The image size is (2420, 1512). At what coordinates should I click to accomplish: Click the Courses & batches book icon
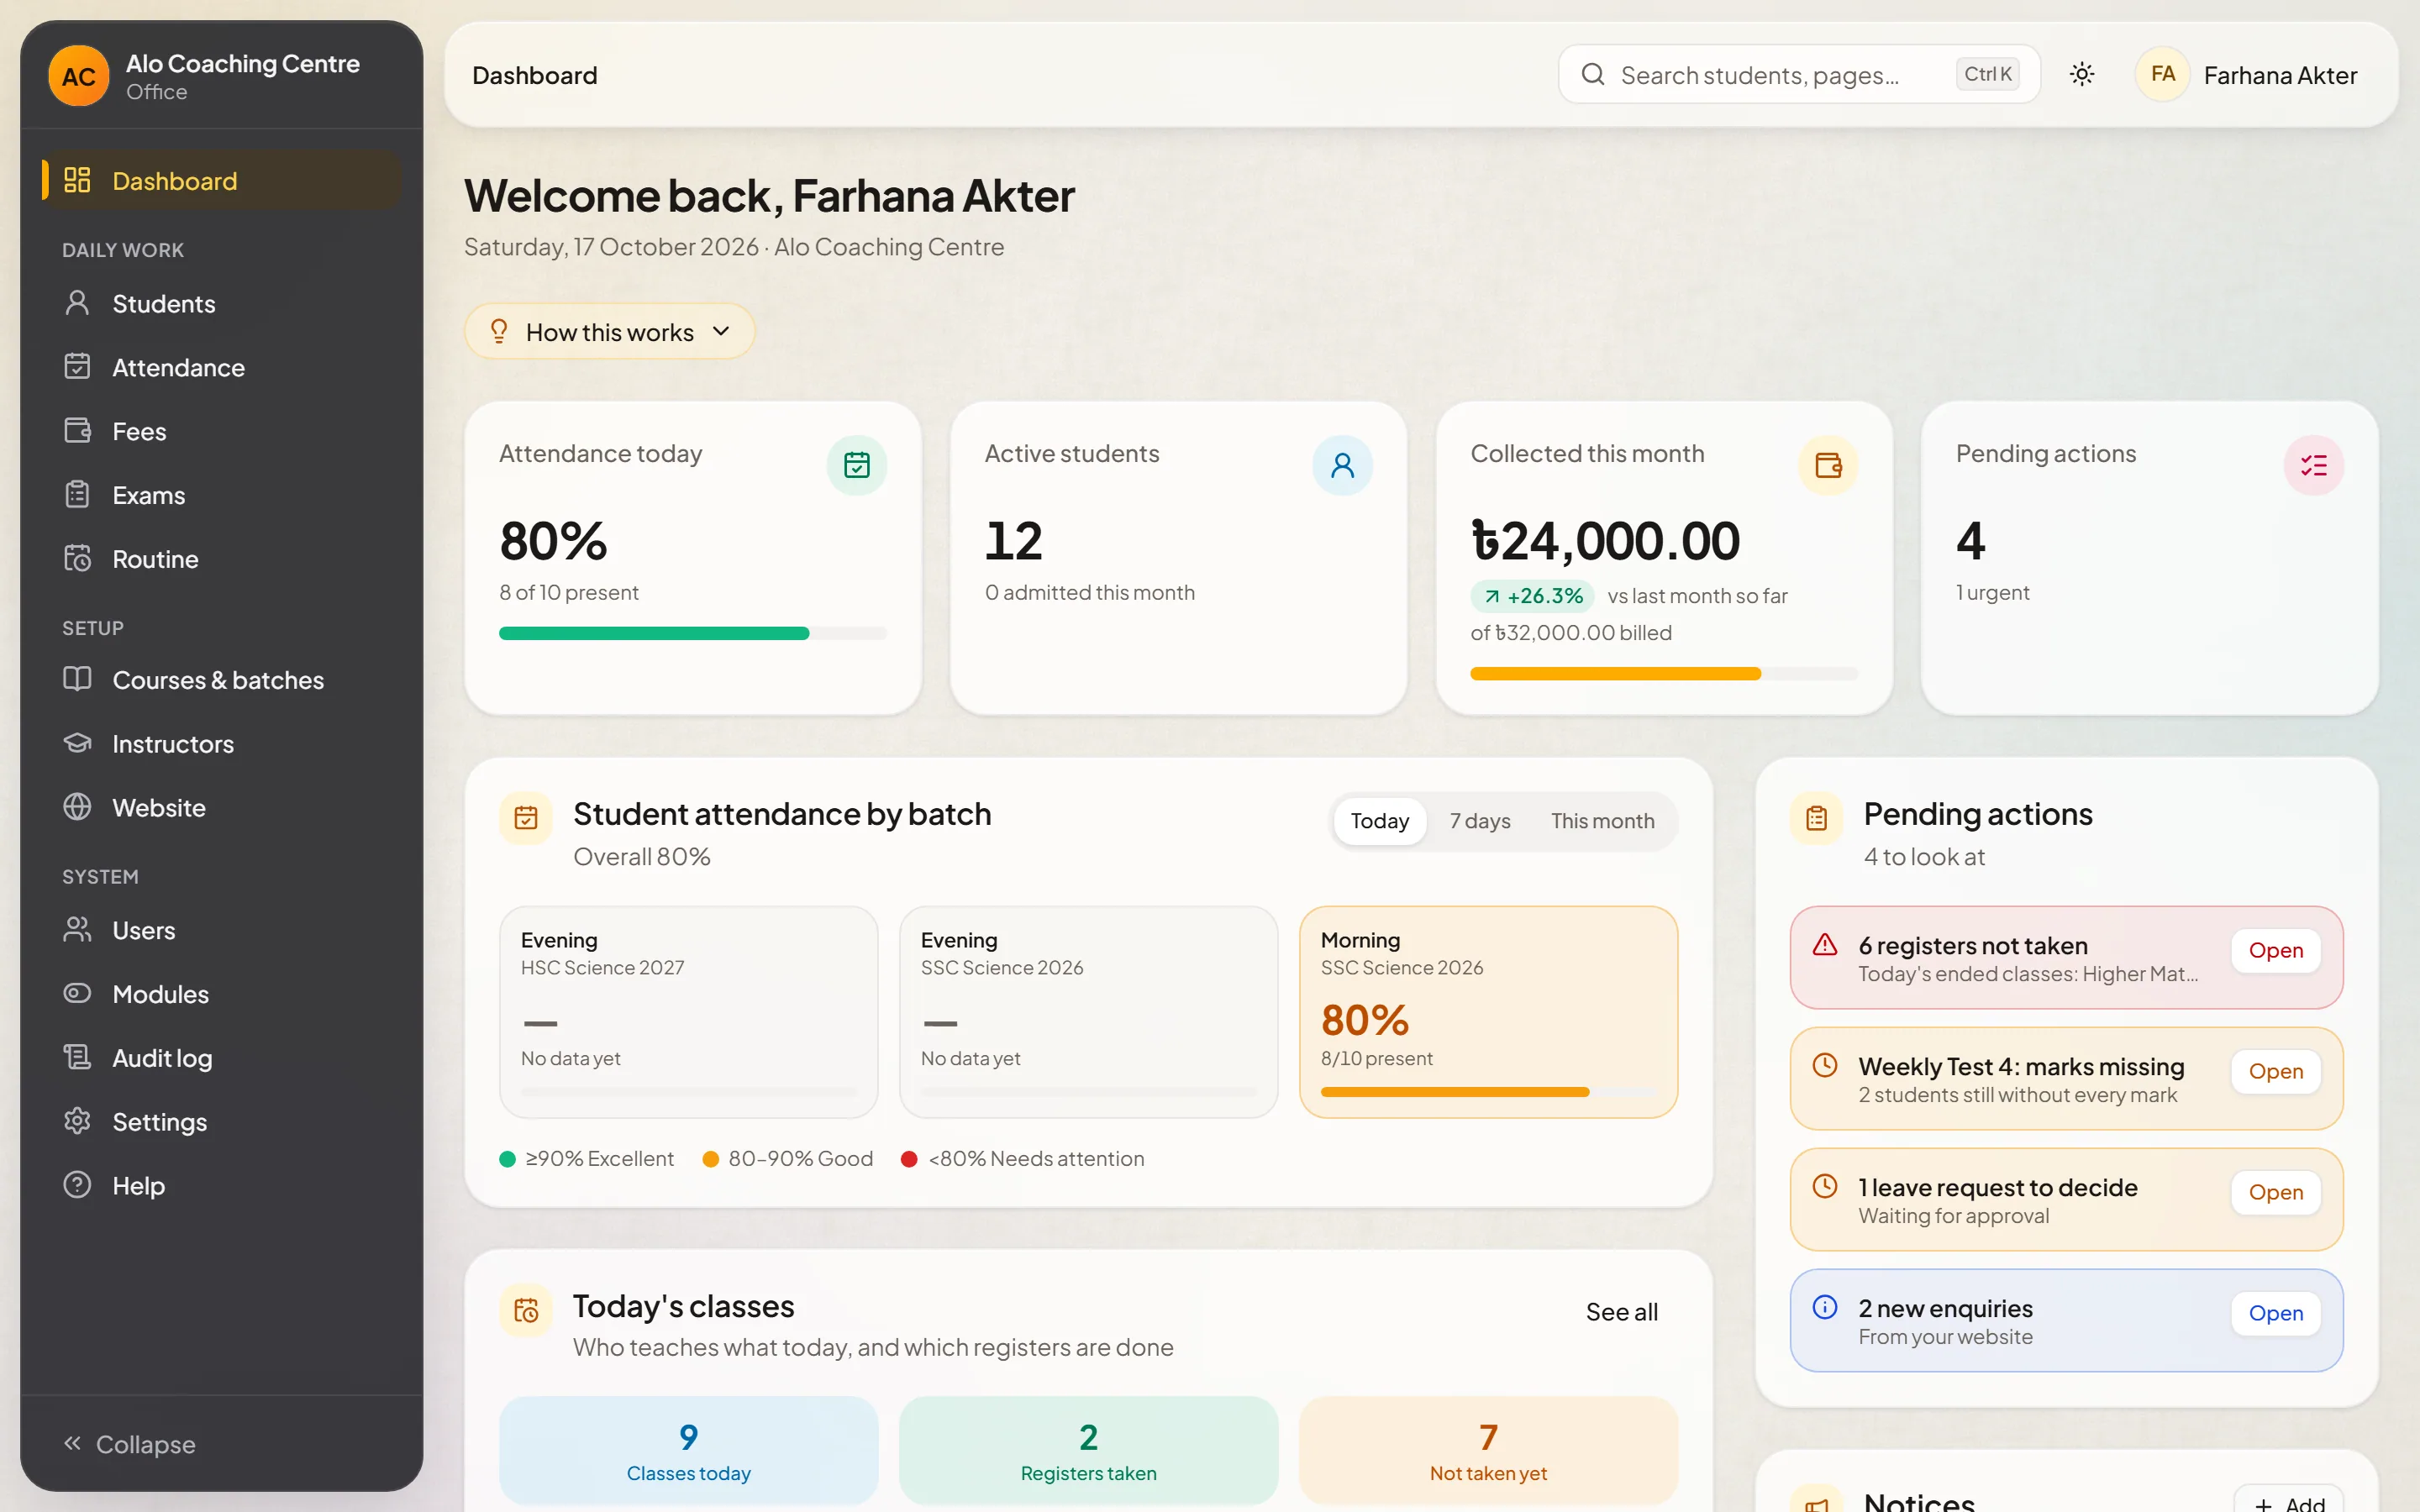click(77, 680)
